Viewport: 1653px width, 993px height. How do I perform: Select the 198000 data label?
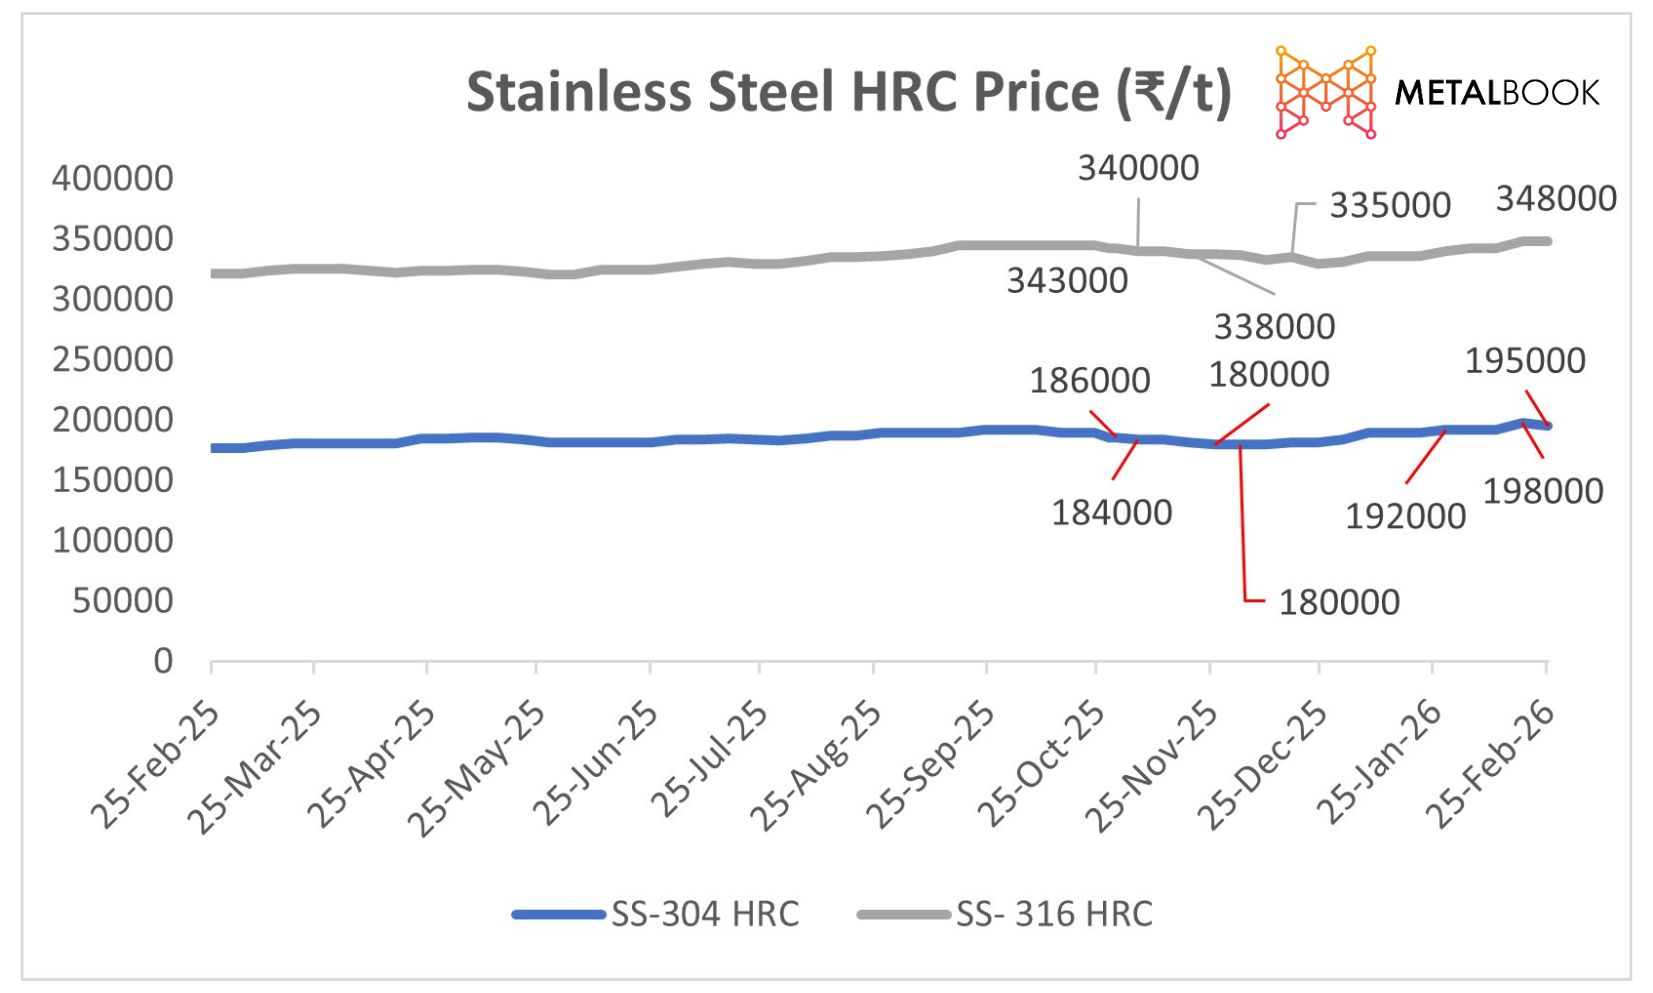click(1542, 491)
